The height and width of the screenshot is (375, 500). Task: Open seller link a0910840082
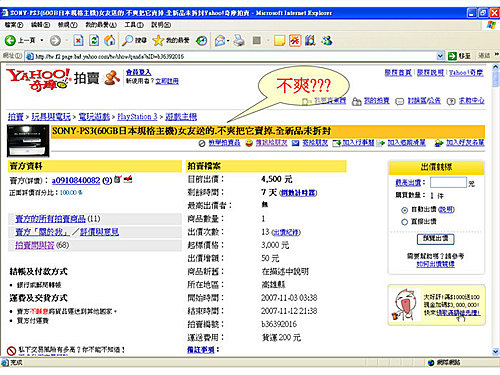coord(76,181)
